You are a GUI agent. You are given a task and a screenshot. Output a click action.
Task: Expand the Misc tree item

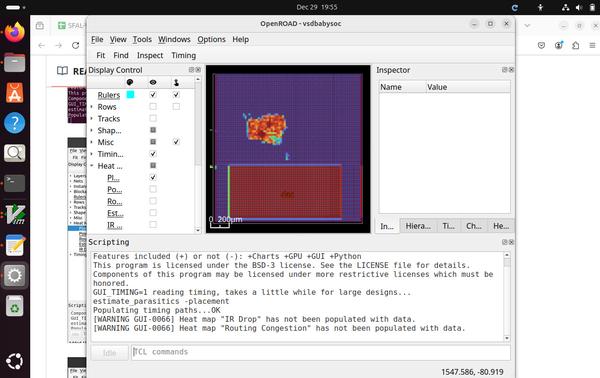tap(91, 142)
